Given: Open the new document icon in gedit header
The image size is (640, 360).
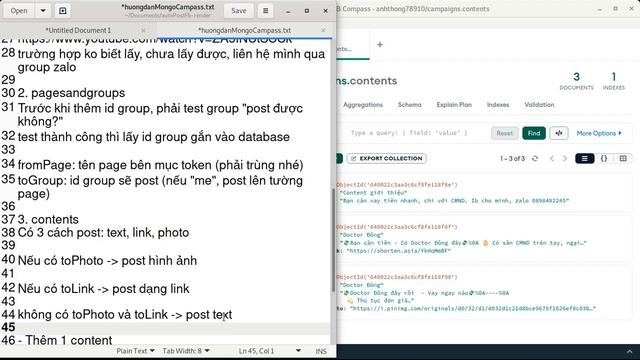Looking at the screenshot, I should click(x=62, y=11).
